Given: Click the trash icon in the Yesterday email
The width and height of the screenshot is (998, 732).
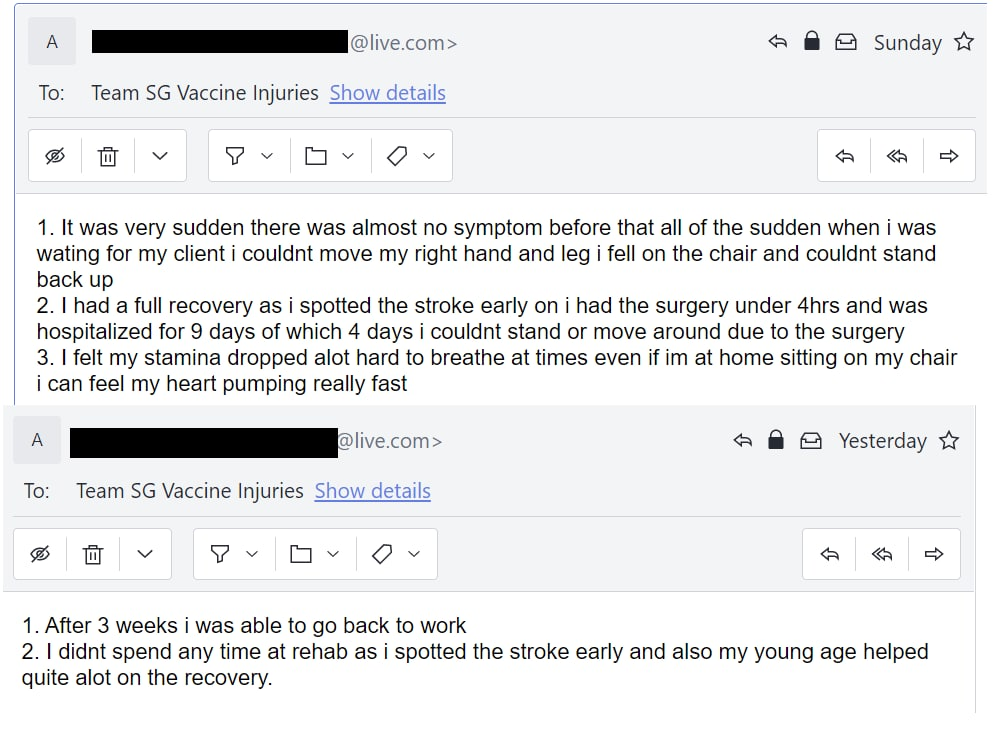Looking at the screenshot, I should pyautogui.click(x=93, y=554).
